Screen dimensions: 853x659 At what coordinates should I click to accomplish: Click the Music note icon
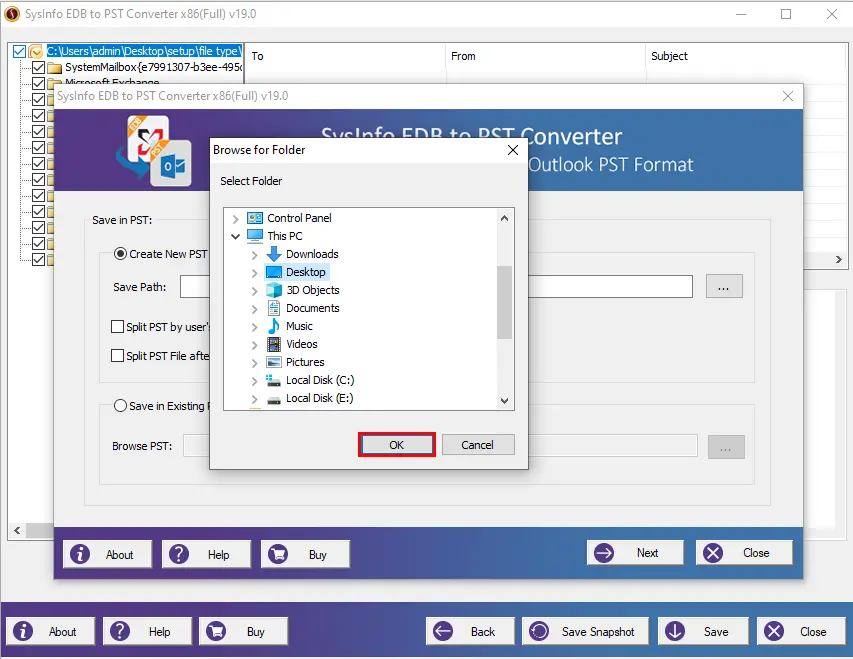tap(274, 325)
